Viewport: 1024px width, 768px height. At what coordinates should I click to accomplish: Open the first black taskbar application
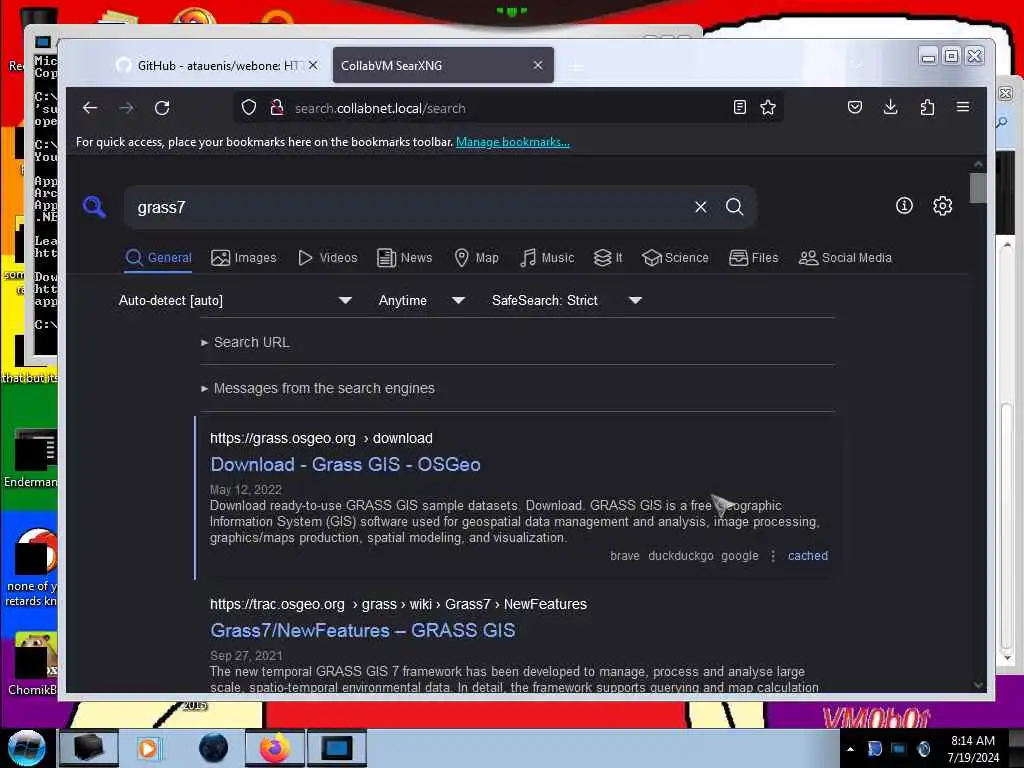pyautogui.click(x=88, y=748)
